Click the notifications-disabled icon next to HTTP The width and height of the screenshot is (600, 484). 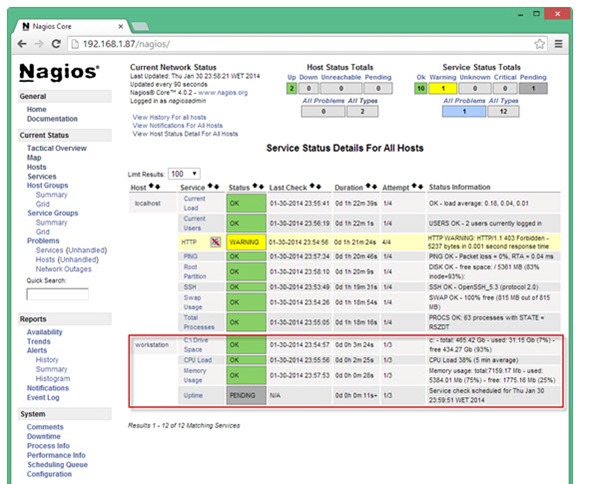[x=215, y=242]
